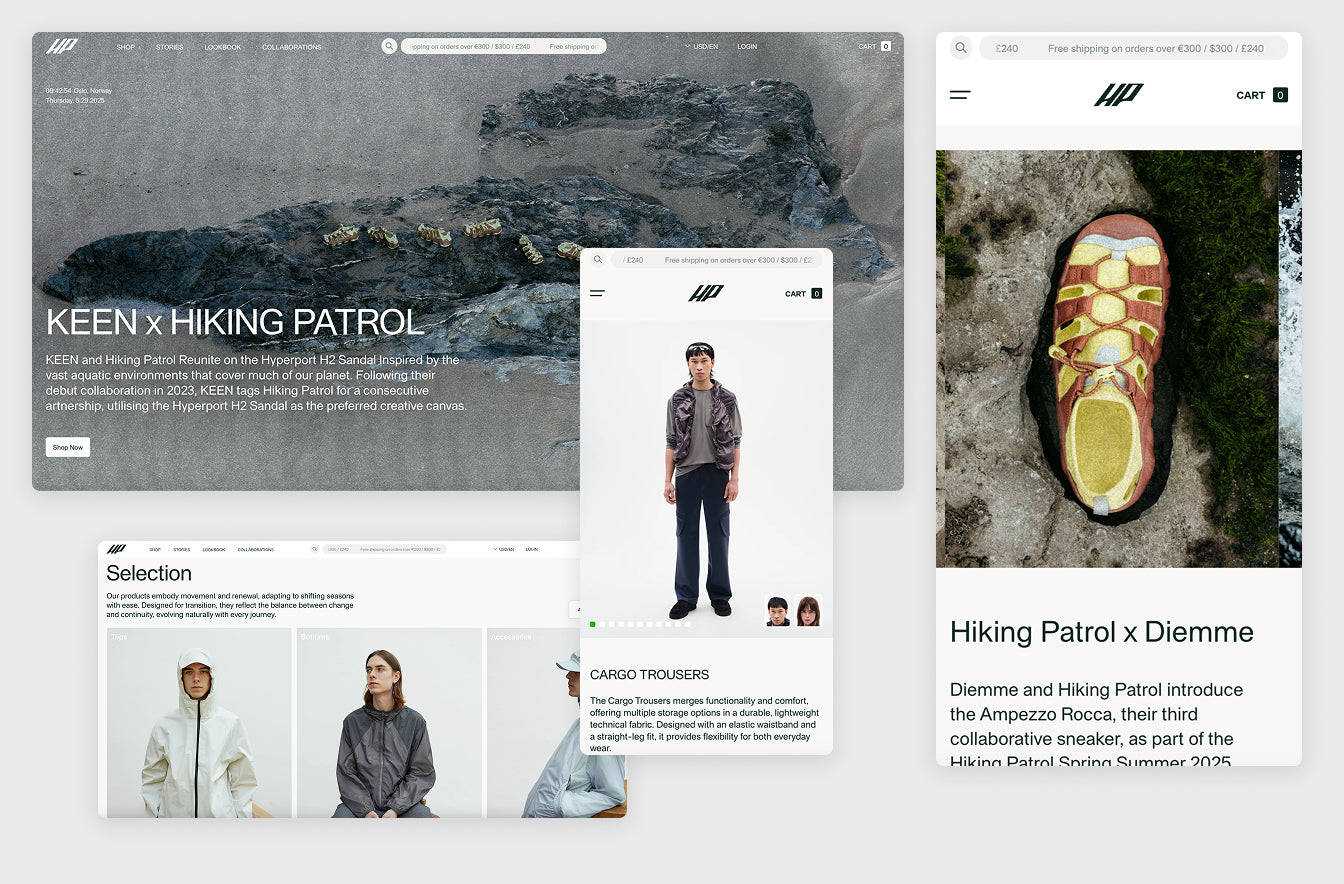Click LOGIN in the hero page header
The image size is (1344, 884).
tap(747, 47)
